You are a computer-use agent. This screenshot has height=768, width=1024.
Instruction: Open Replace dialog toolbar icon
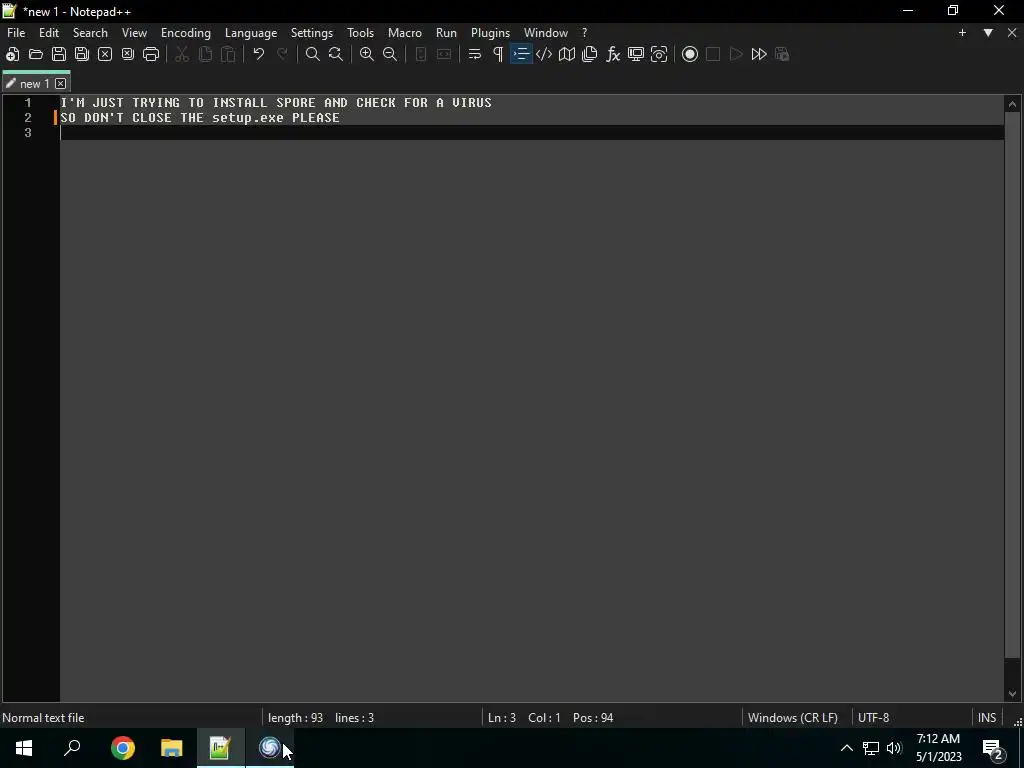coord(336,54)
